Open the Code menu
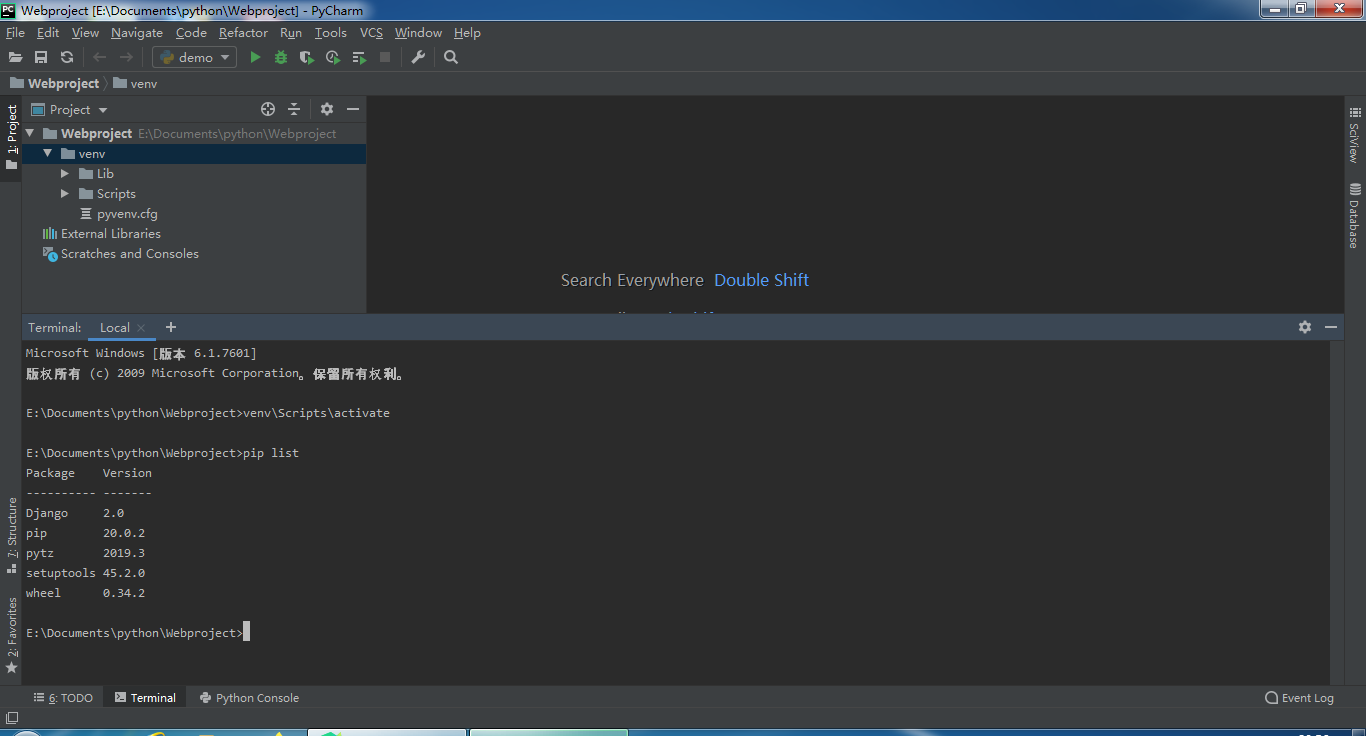 [x=191, y=33]
